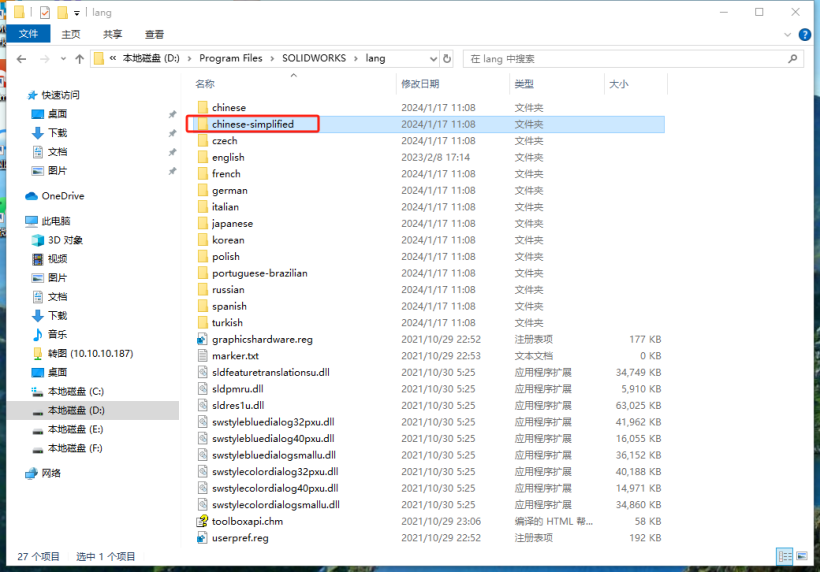Select 本地磁盘 (C:) in the navigation tree
Viewport: 820px width, 573px height.
[x=75, y=391]
